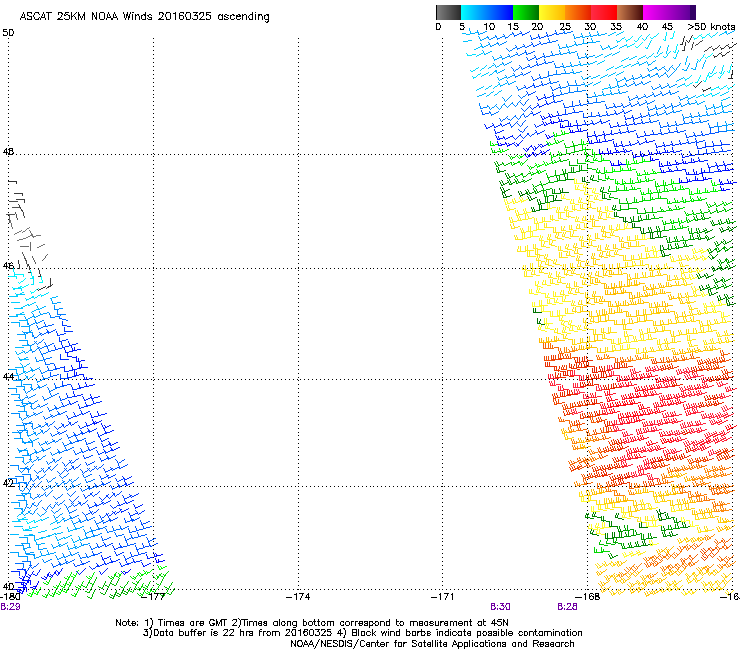The height and width of the screenshot is (650, 740).
Task: Click the longitude label '-180' on bottom axis
Action: (10, 597)
